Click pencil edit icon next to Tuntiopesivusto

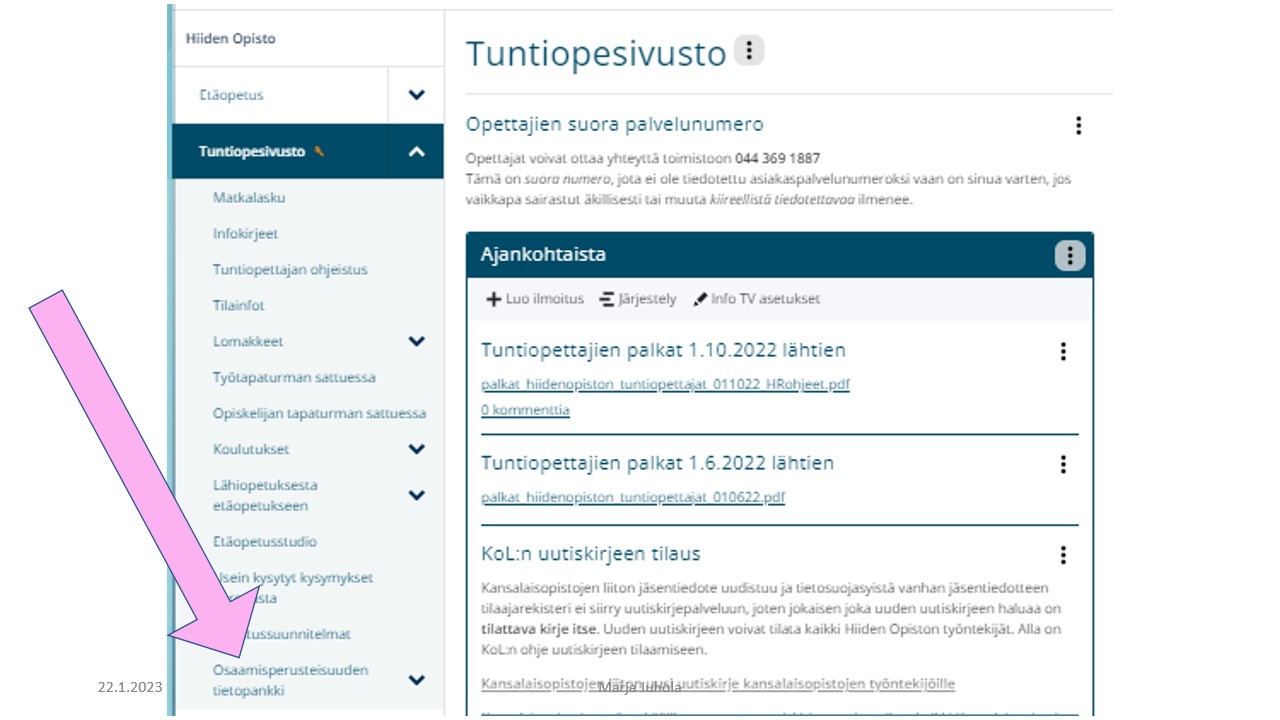point(319,152)
